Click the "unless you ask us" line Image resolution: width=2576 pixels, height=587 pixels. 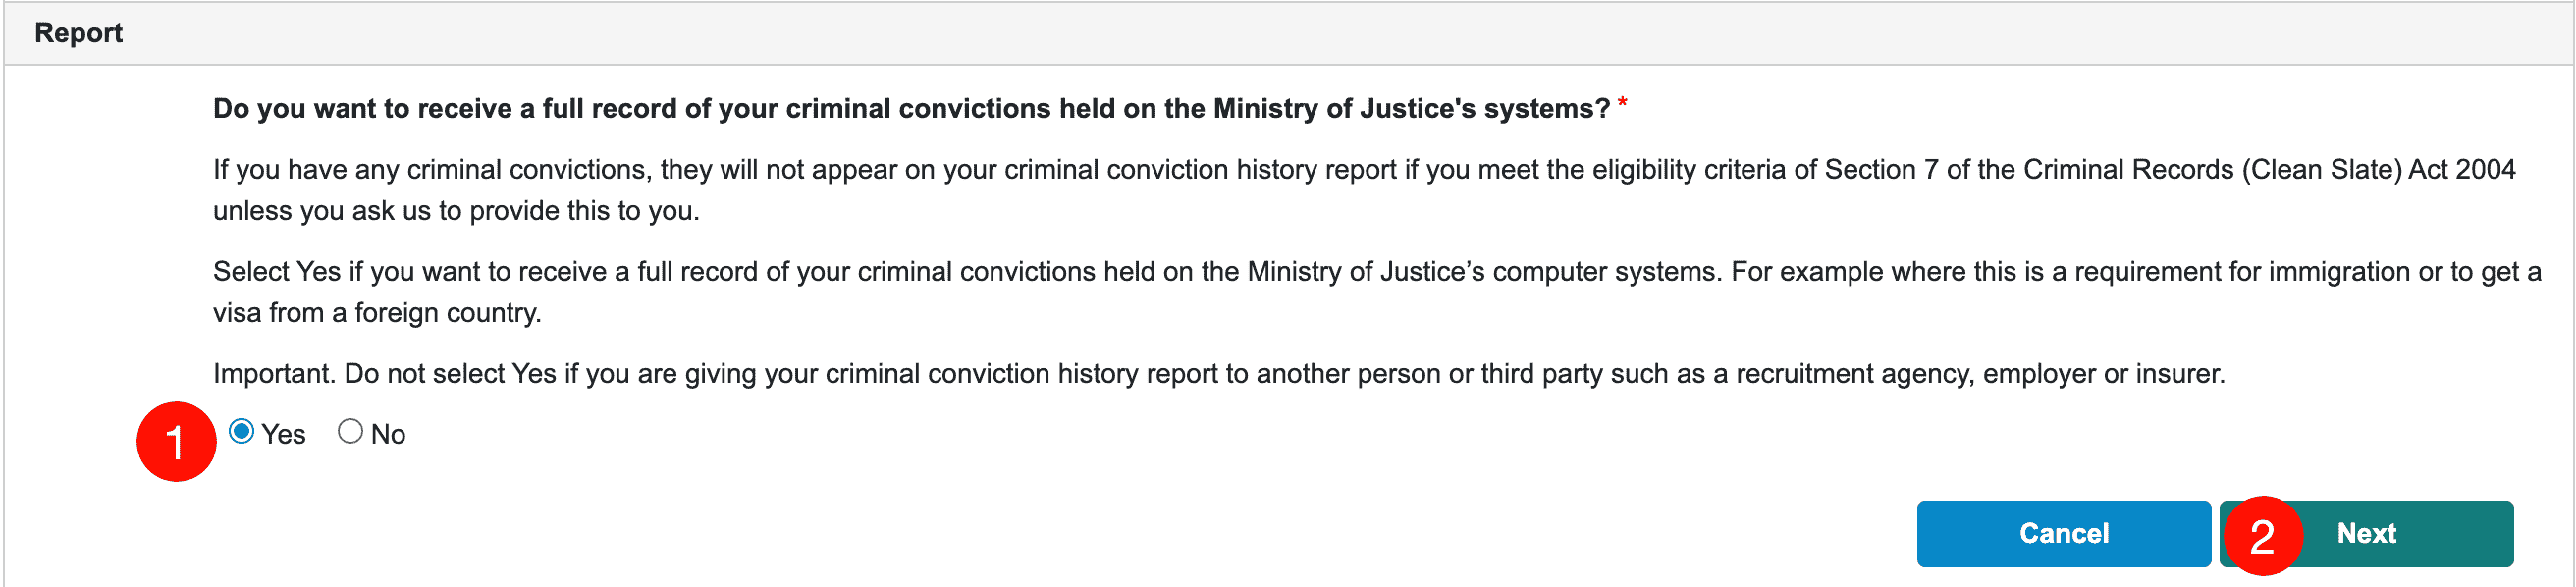456,211
